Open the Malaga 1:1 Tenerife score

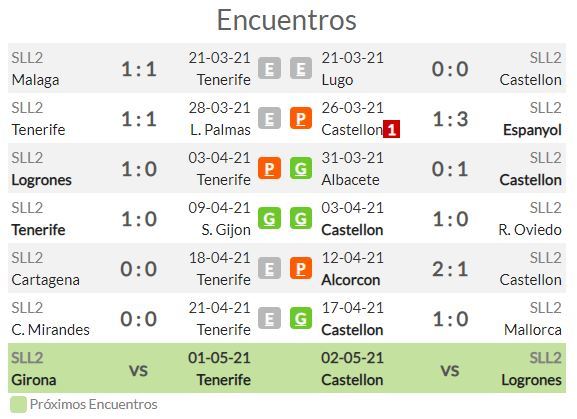[x=139, y=69]
